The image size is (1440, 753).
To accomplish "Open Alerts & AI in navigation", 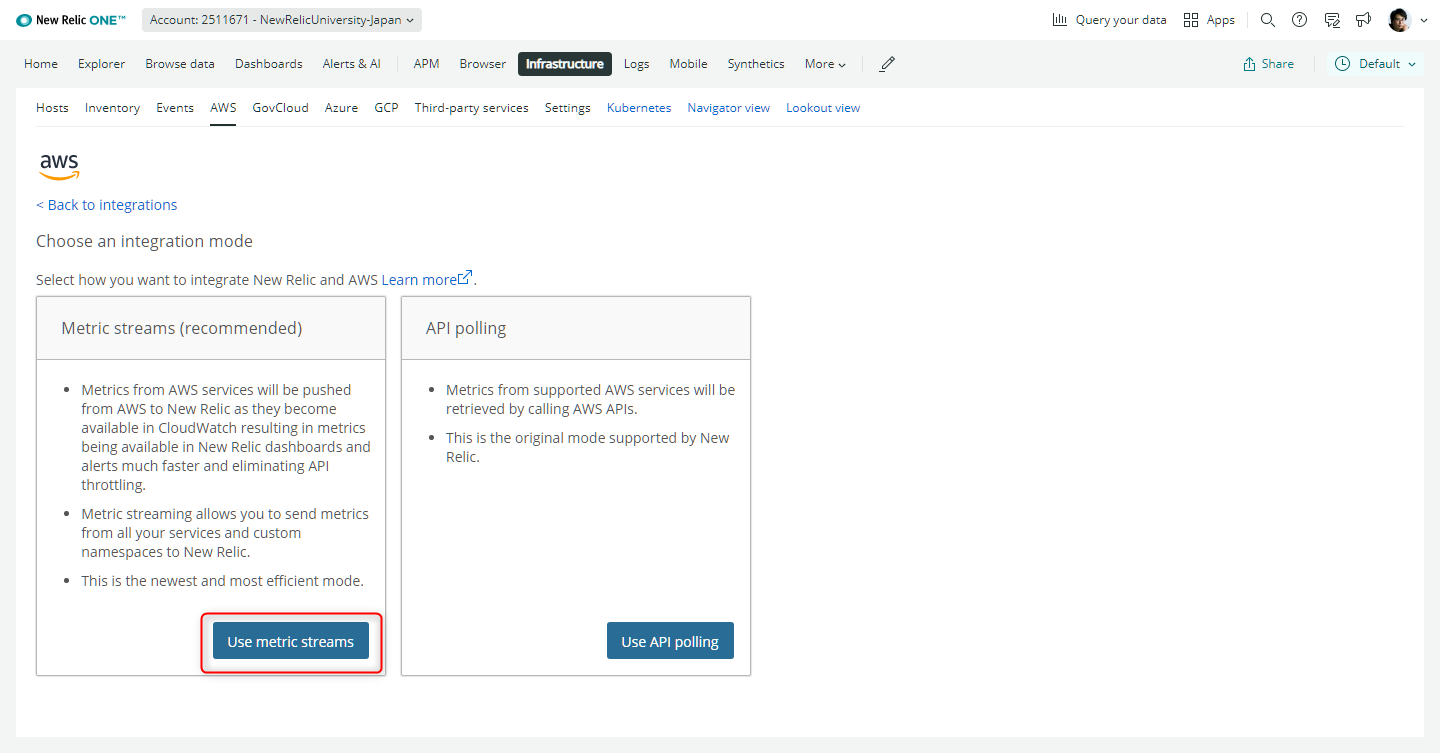I will click(352, 64).
